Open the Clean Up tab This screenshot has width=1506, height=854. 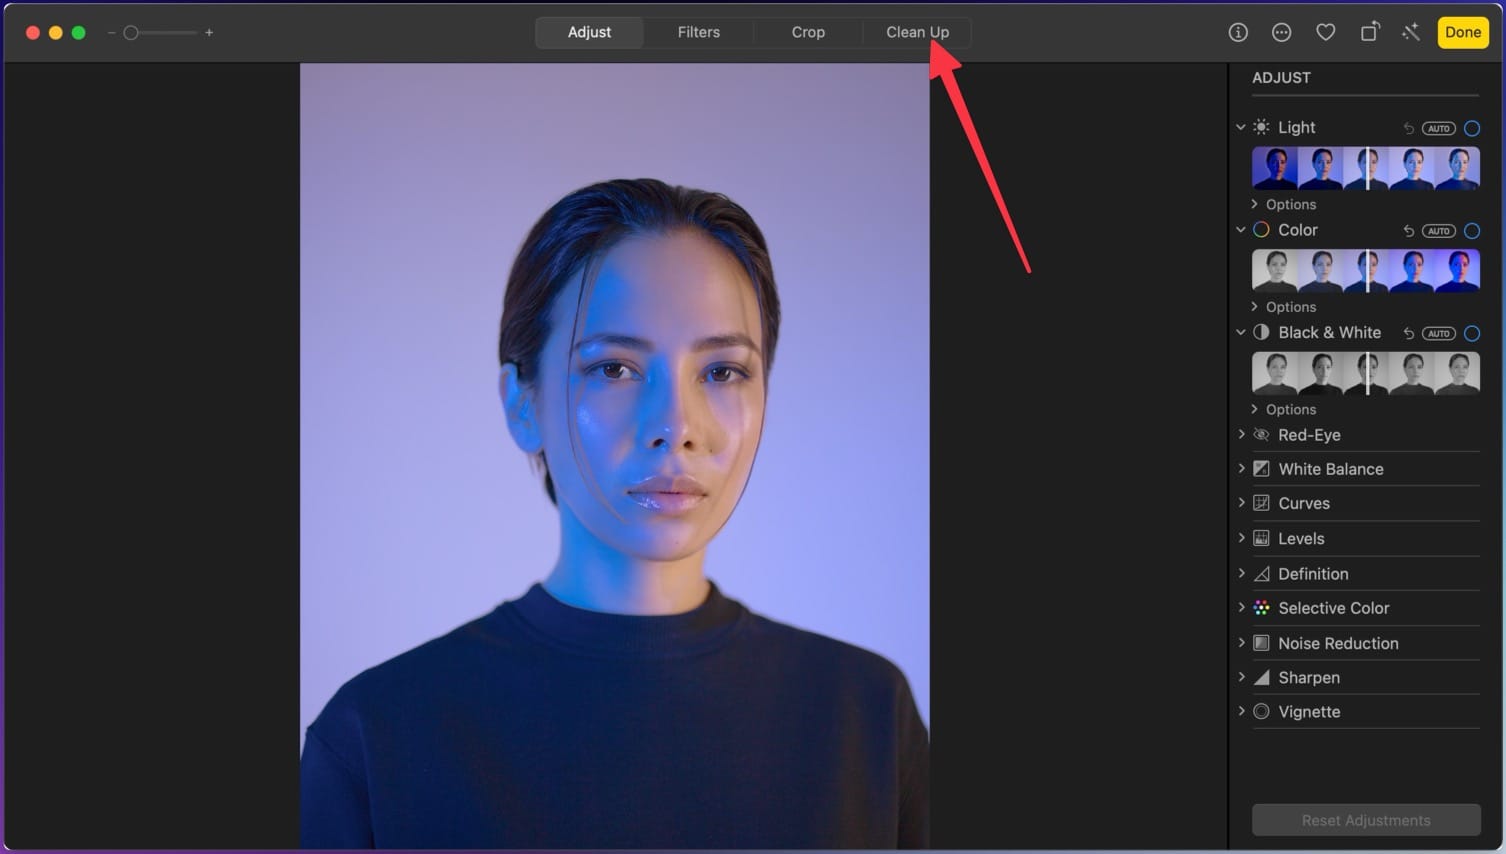click(916, 32)
